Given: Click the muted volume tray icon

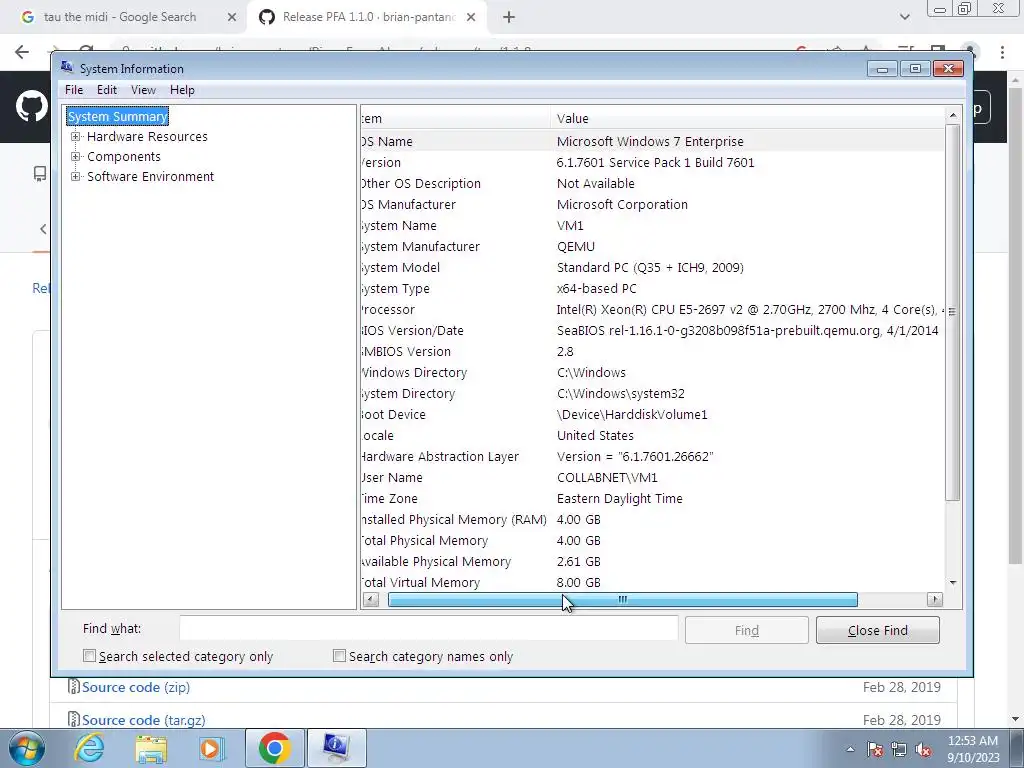Looking at the screenshot, I should click(923, 749).
